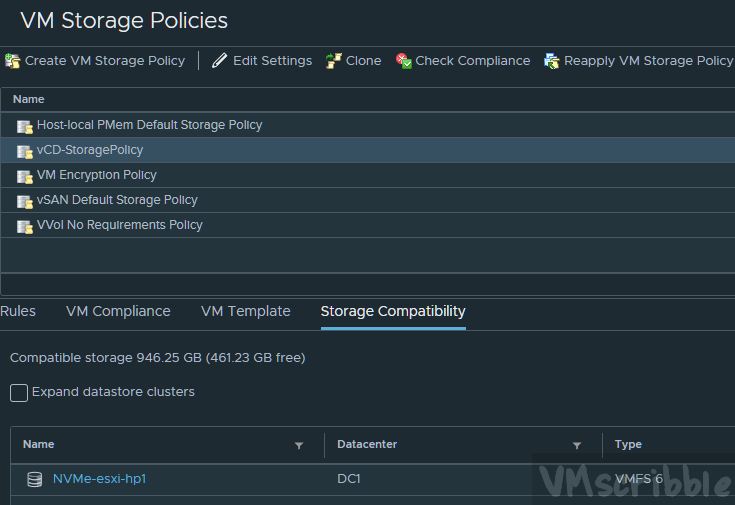
Task: Enable Expand datastore clusters checkbox
Action: pyautogui.click(x=19, y=393)
